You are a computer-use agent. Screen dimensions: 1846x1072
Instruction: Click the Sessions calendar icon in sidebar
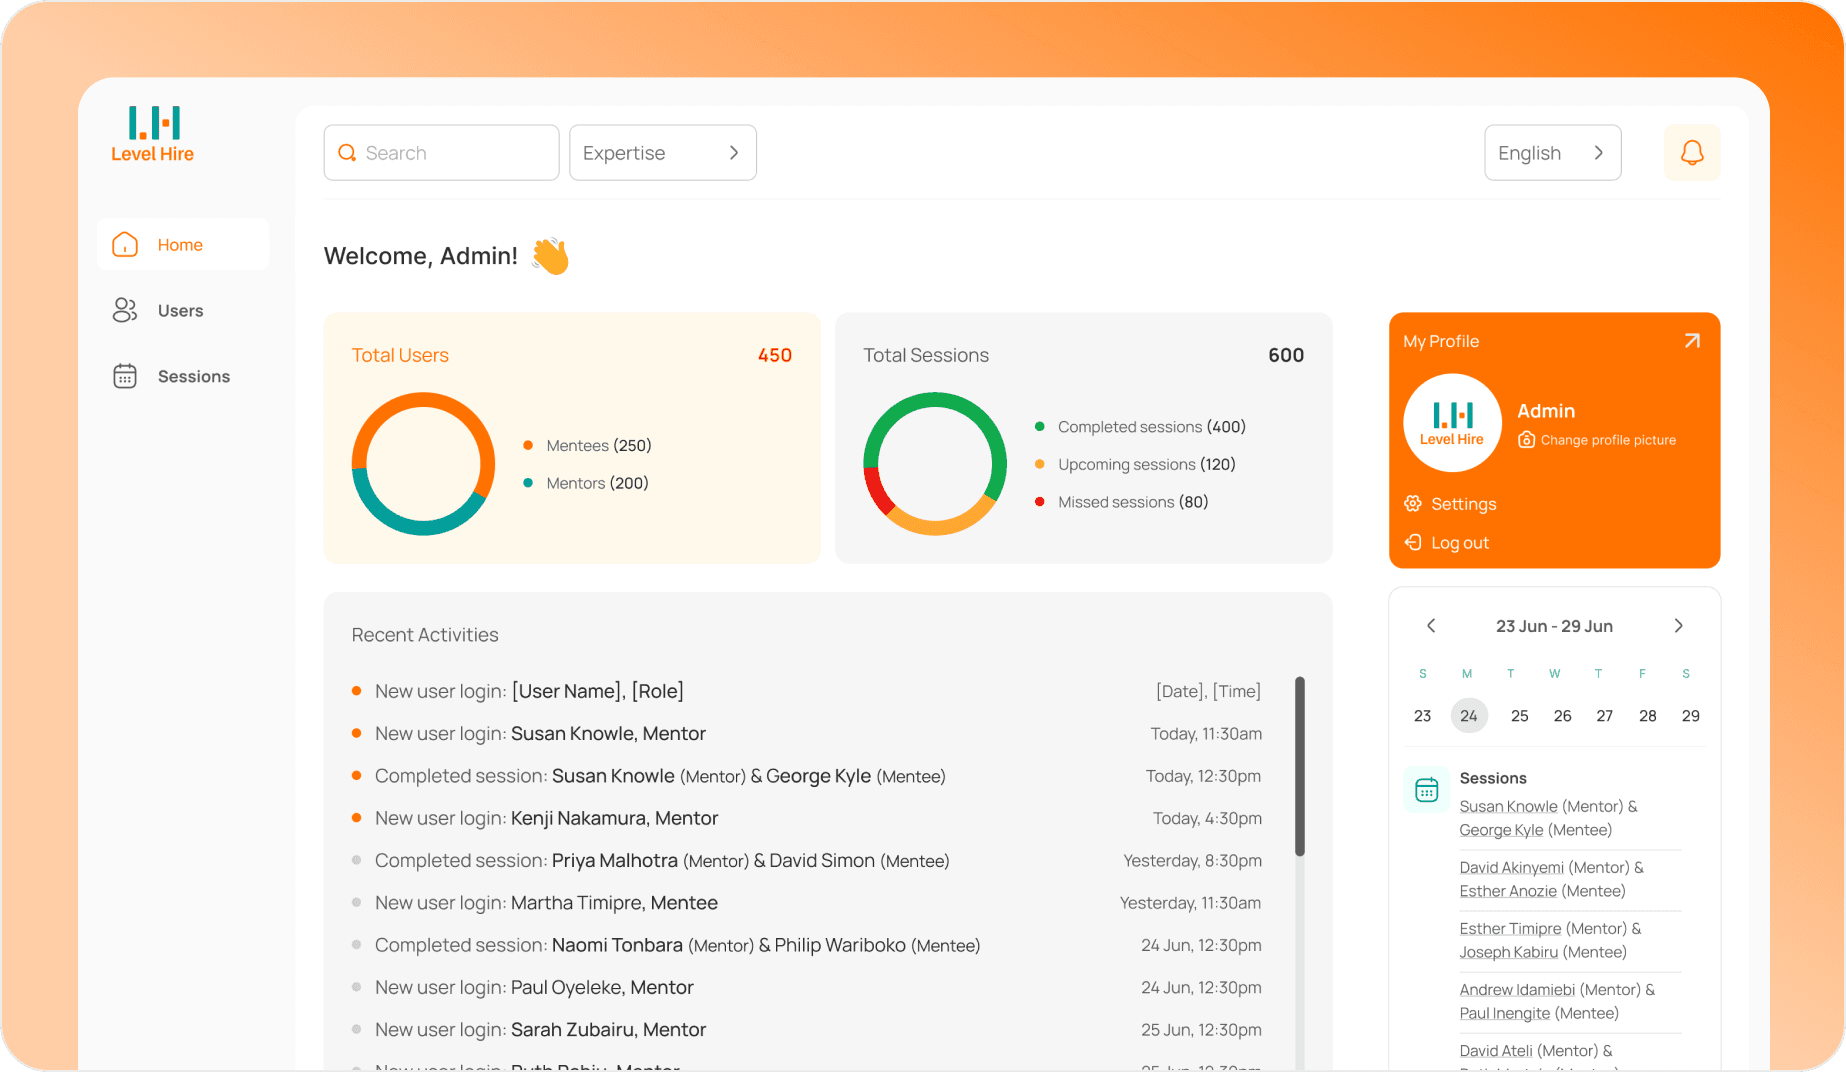(x=125, y=376)
